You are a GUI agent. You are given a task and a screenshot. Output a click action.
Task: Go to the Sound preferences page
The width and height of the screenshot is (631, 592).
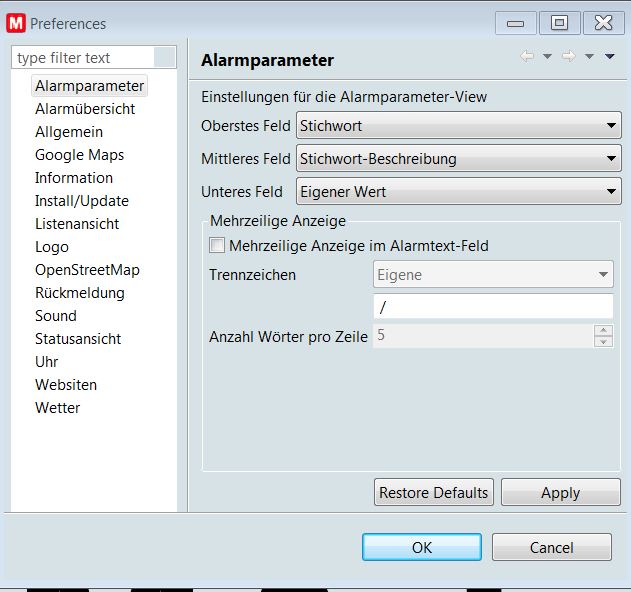click(56, 316)
